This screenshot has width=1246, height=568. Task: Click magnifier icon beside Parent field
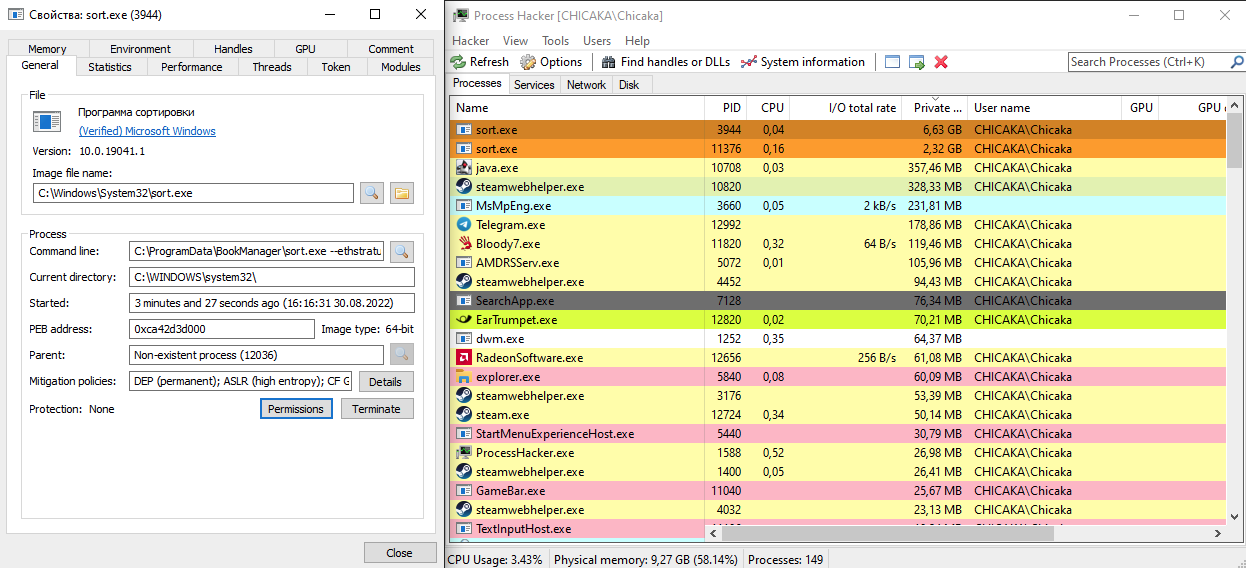[x=402, y=354]
